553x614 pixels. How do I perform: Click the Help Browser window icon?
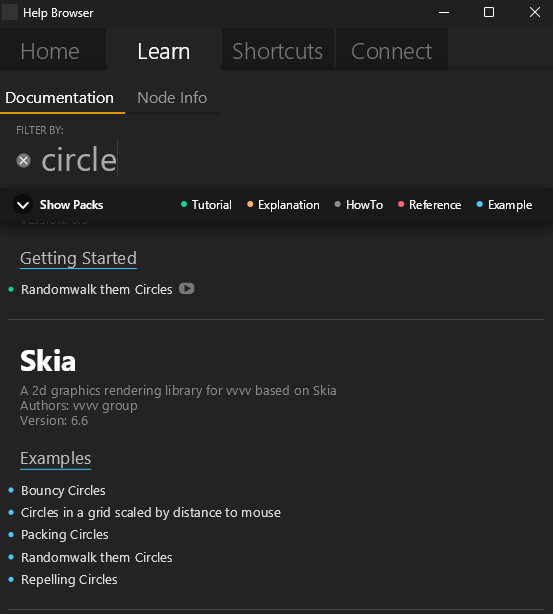(10, 12)
